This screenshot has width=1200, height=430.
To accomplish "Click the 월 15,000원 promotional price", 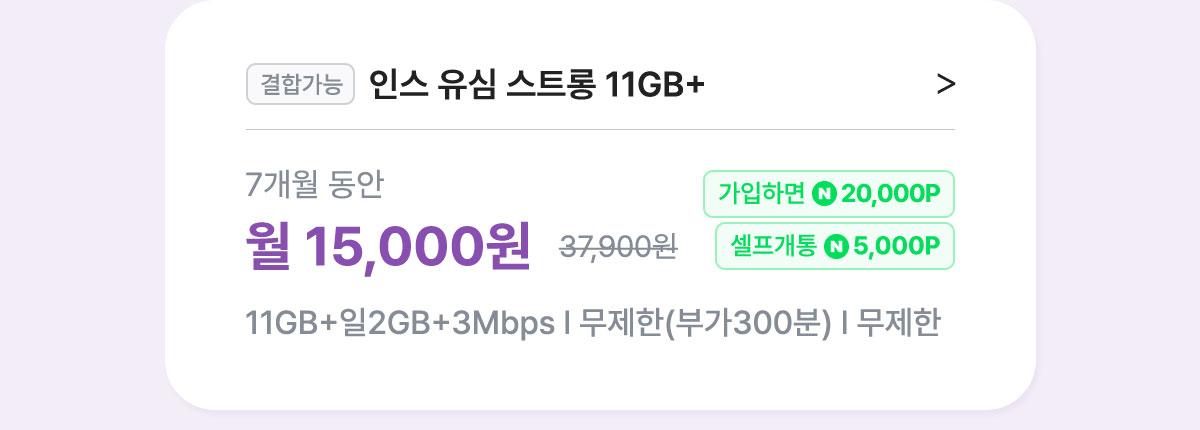I will [388, 246].
